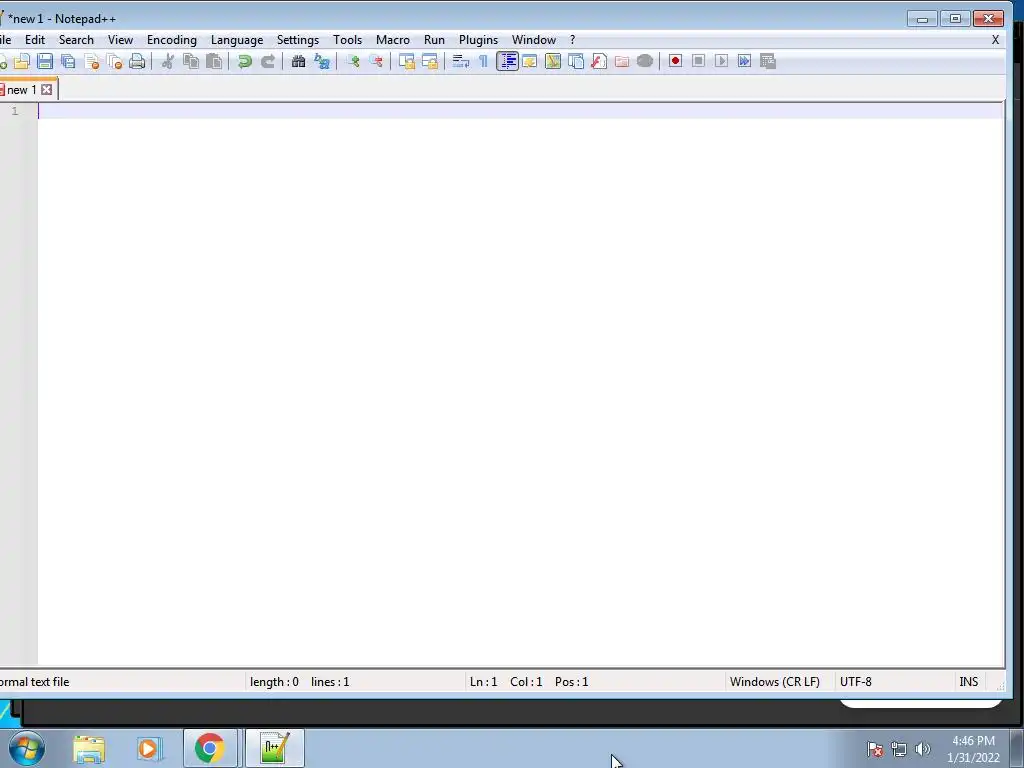Open File Explorer from the taskbar
1024x768 pixels.
click(89, 749)
